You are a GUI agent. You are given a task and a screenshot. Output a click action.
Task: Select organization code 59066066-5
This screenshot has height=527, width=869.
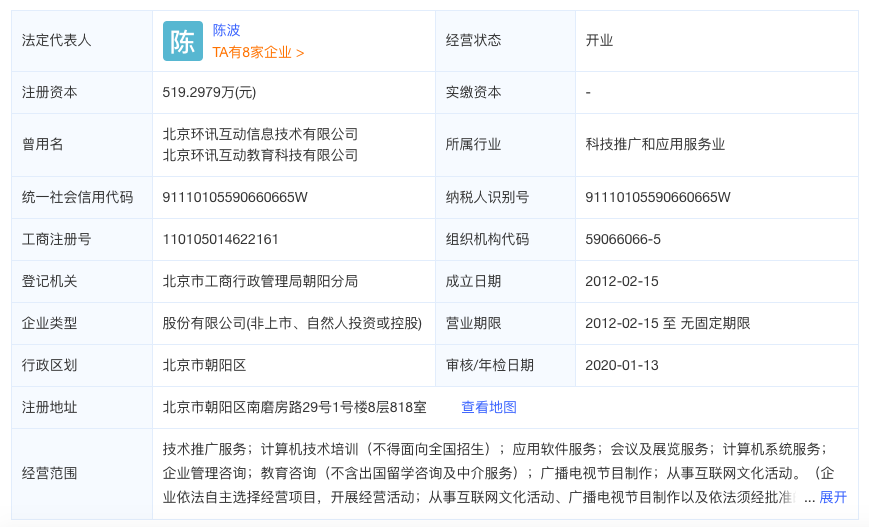[623, 239]
